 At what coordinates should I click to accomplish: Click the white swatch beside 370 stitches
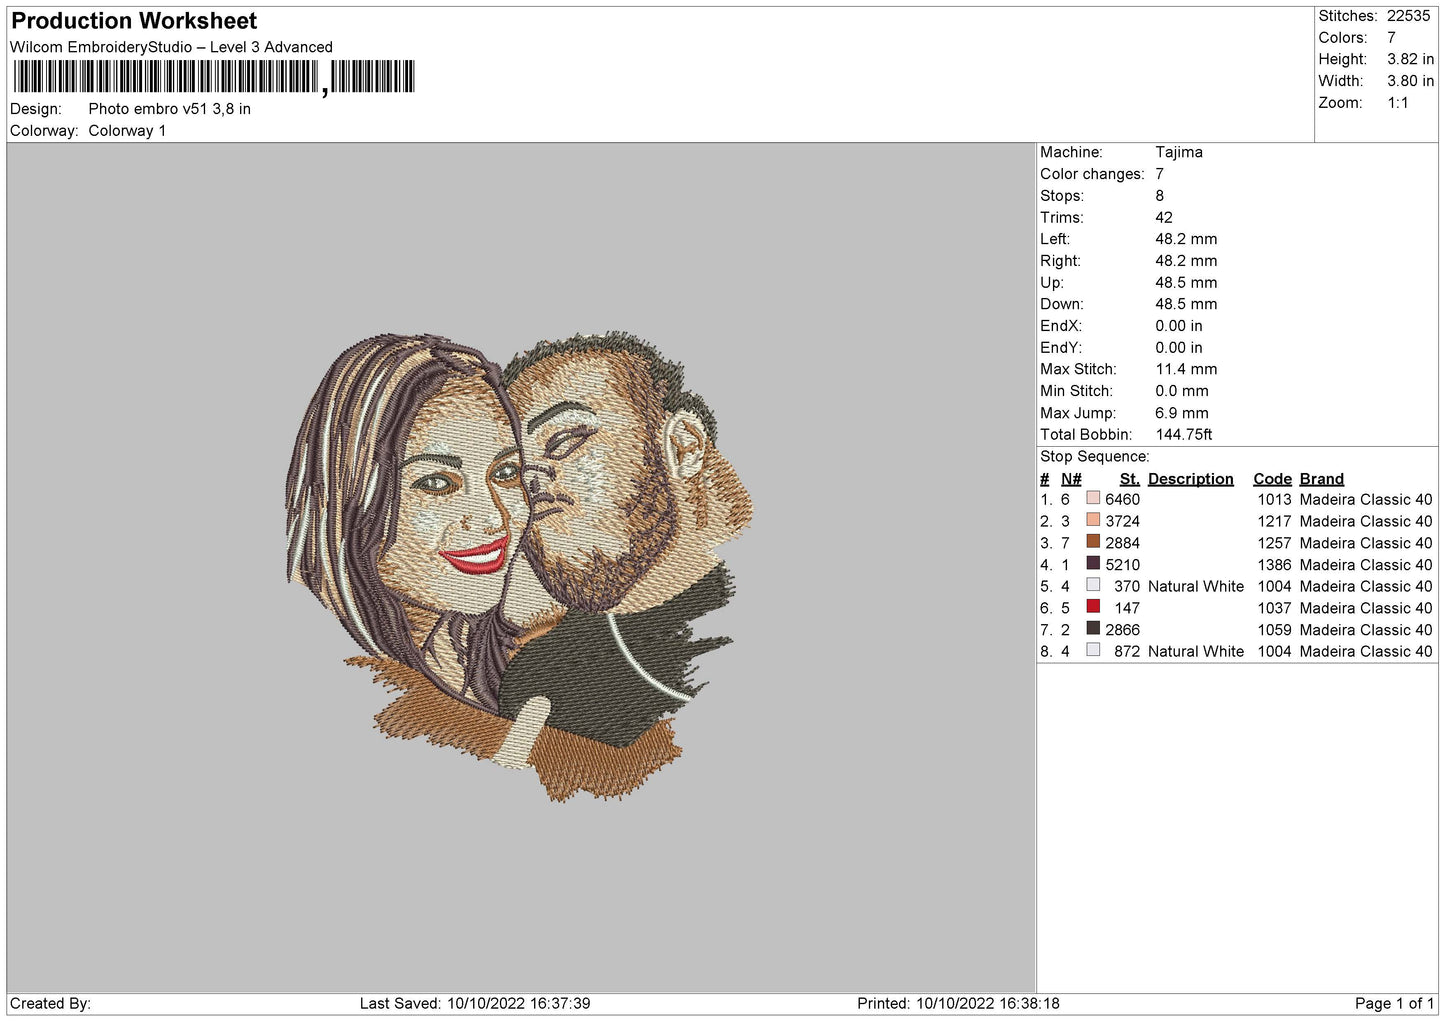click(x=1093, y=585)
